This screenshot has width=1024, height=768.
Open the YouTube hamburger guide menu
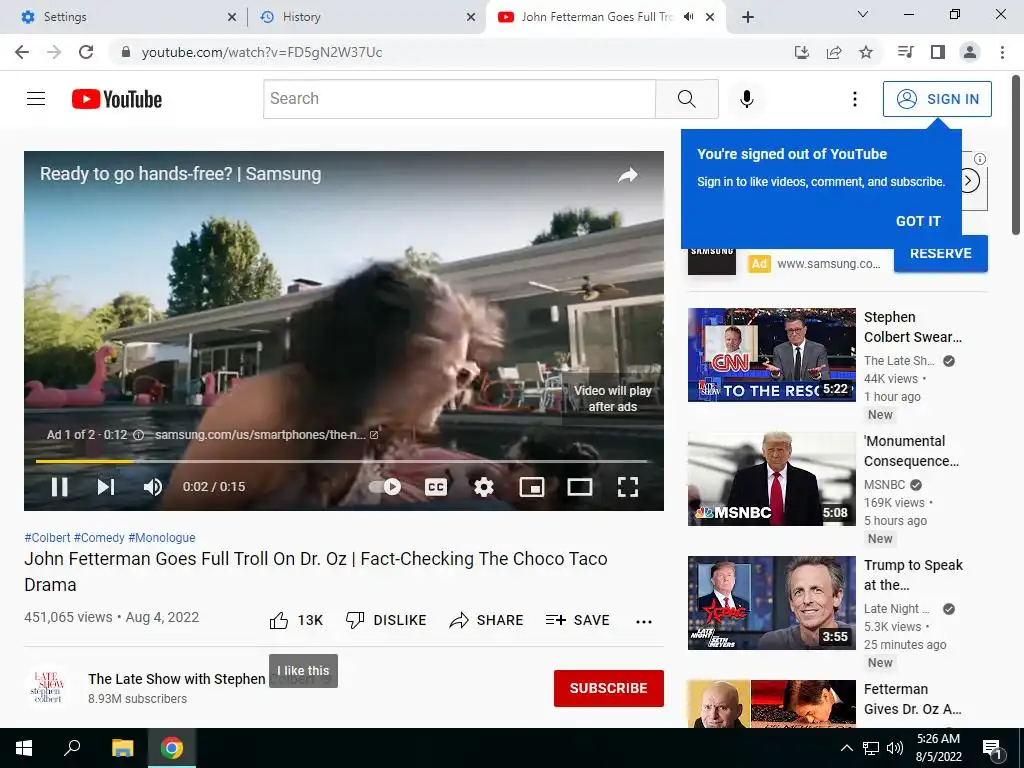point(36,99)
